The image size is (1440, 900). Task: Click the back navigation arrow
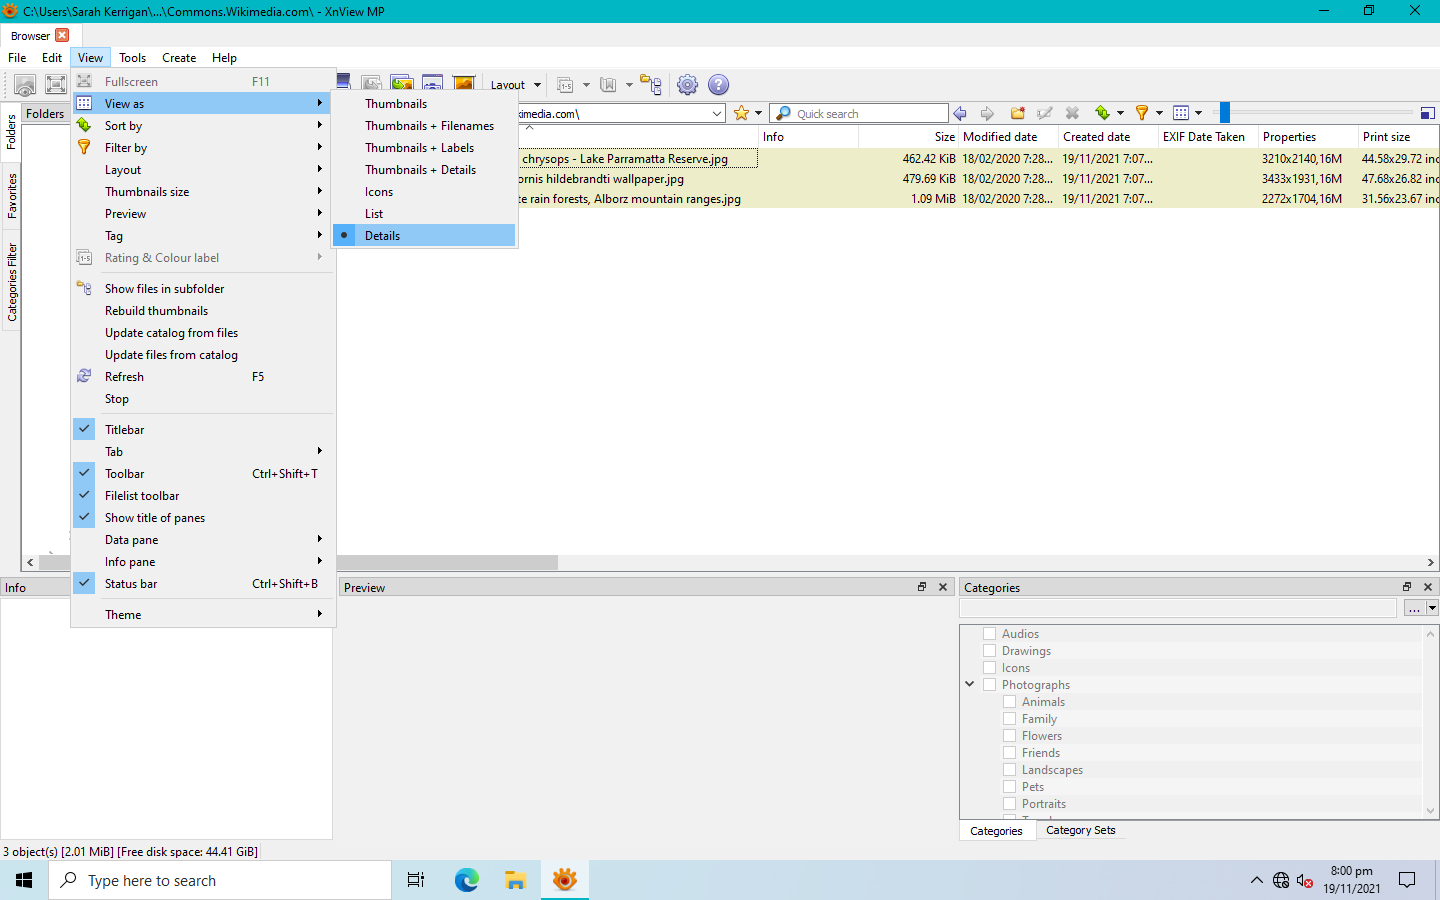click(960, 113)
